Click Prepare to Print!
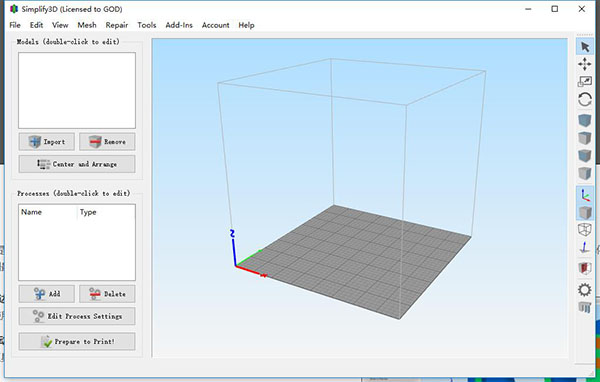This screenshot has width=600, height=382. click(x=77, y=341)
